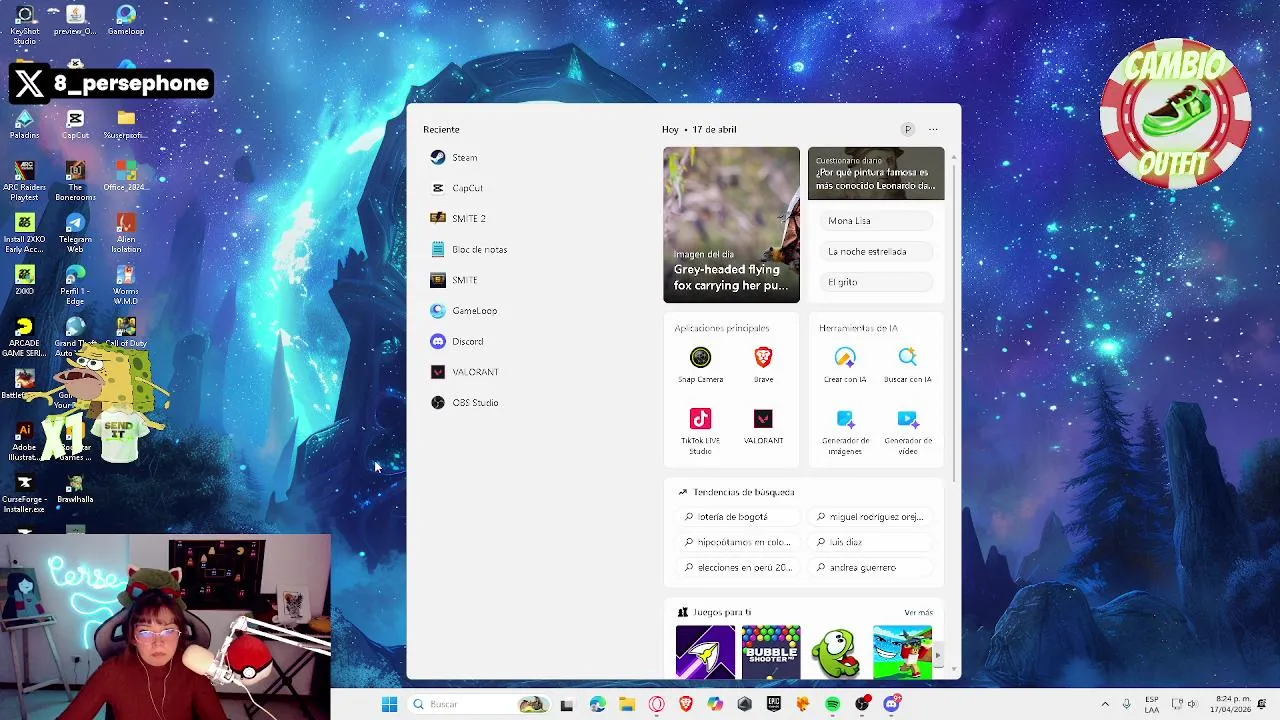Search trend lotería de bogotá

(x=737, y=517)
